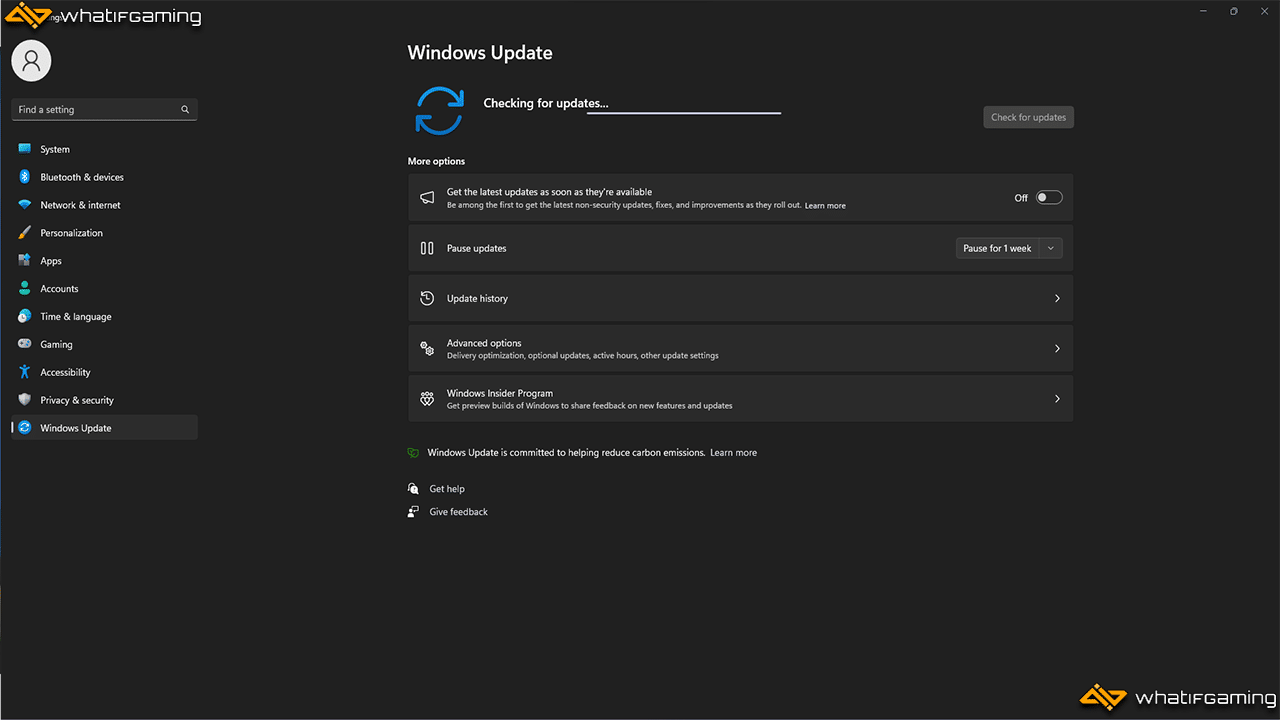Viewport: 1280px width, 720px height.
Task: Click the Windows Insider Program icon
Action: pos(427,398)
